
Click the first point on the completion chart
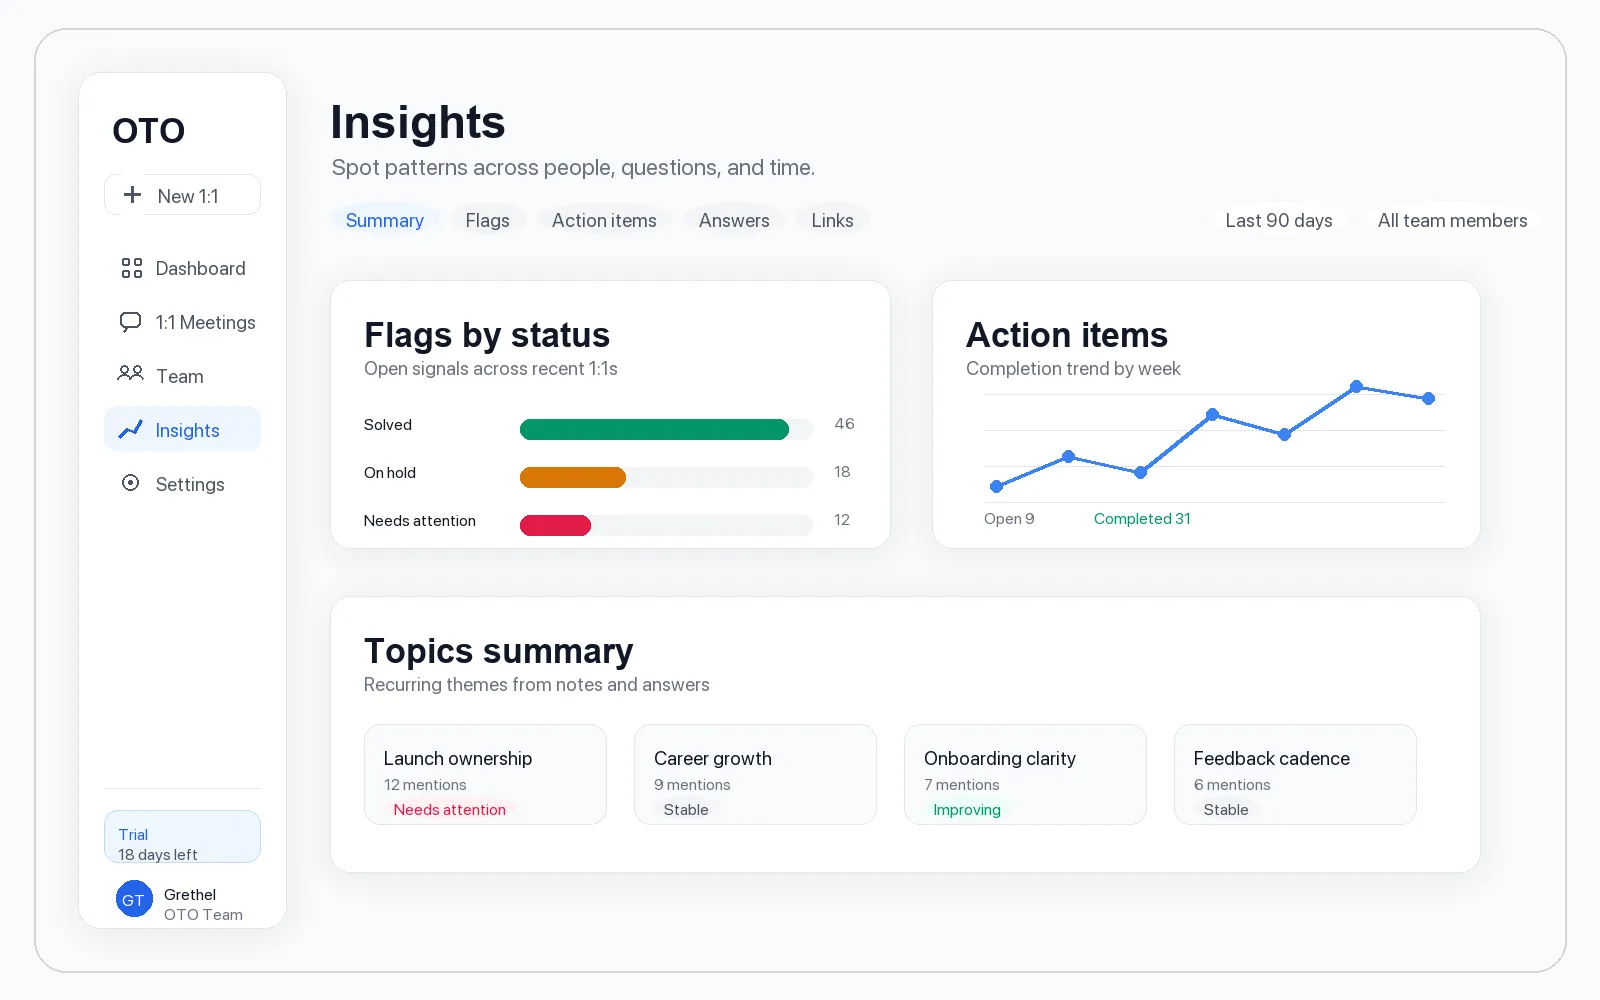click(x=996, y=487)
